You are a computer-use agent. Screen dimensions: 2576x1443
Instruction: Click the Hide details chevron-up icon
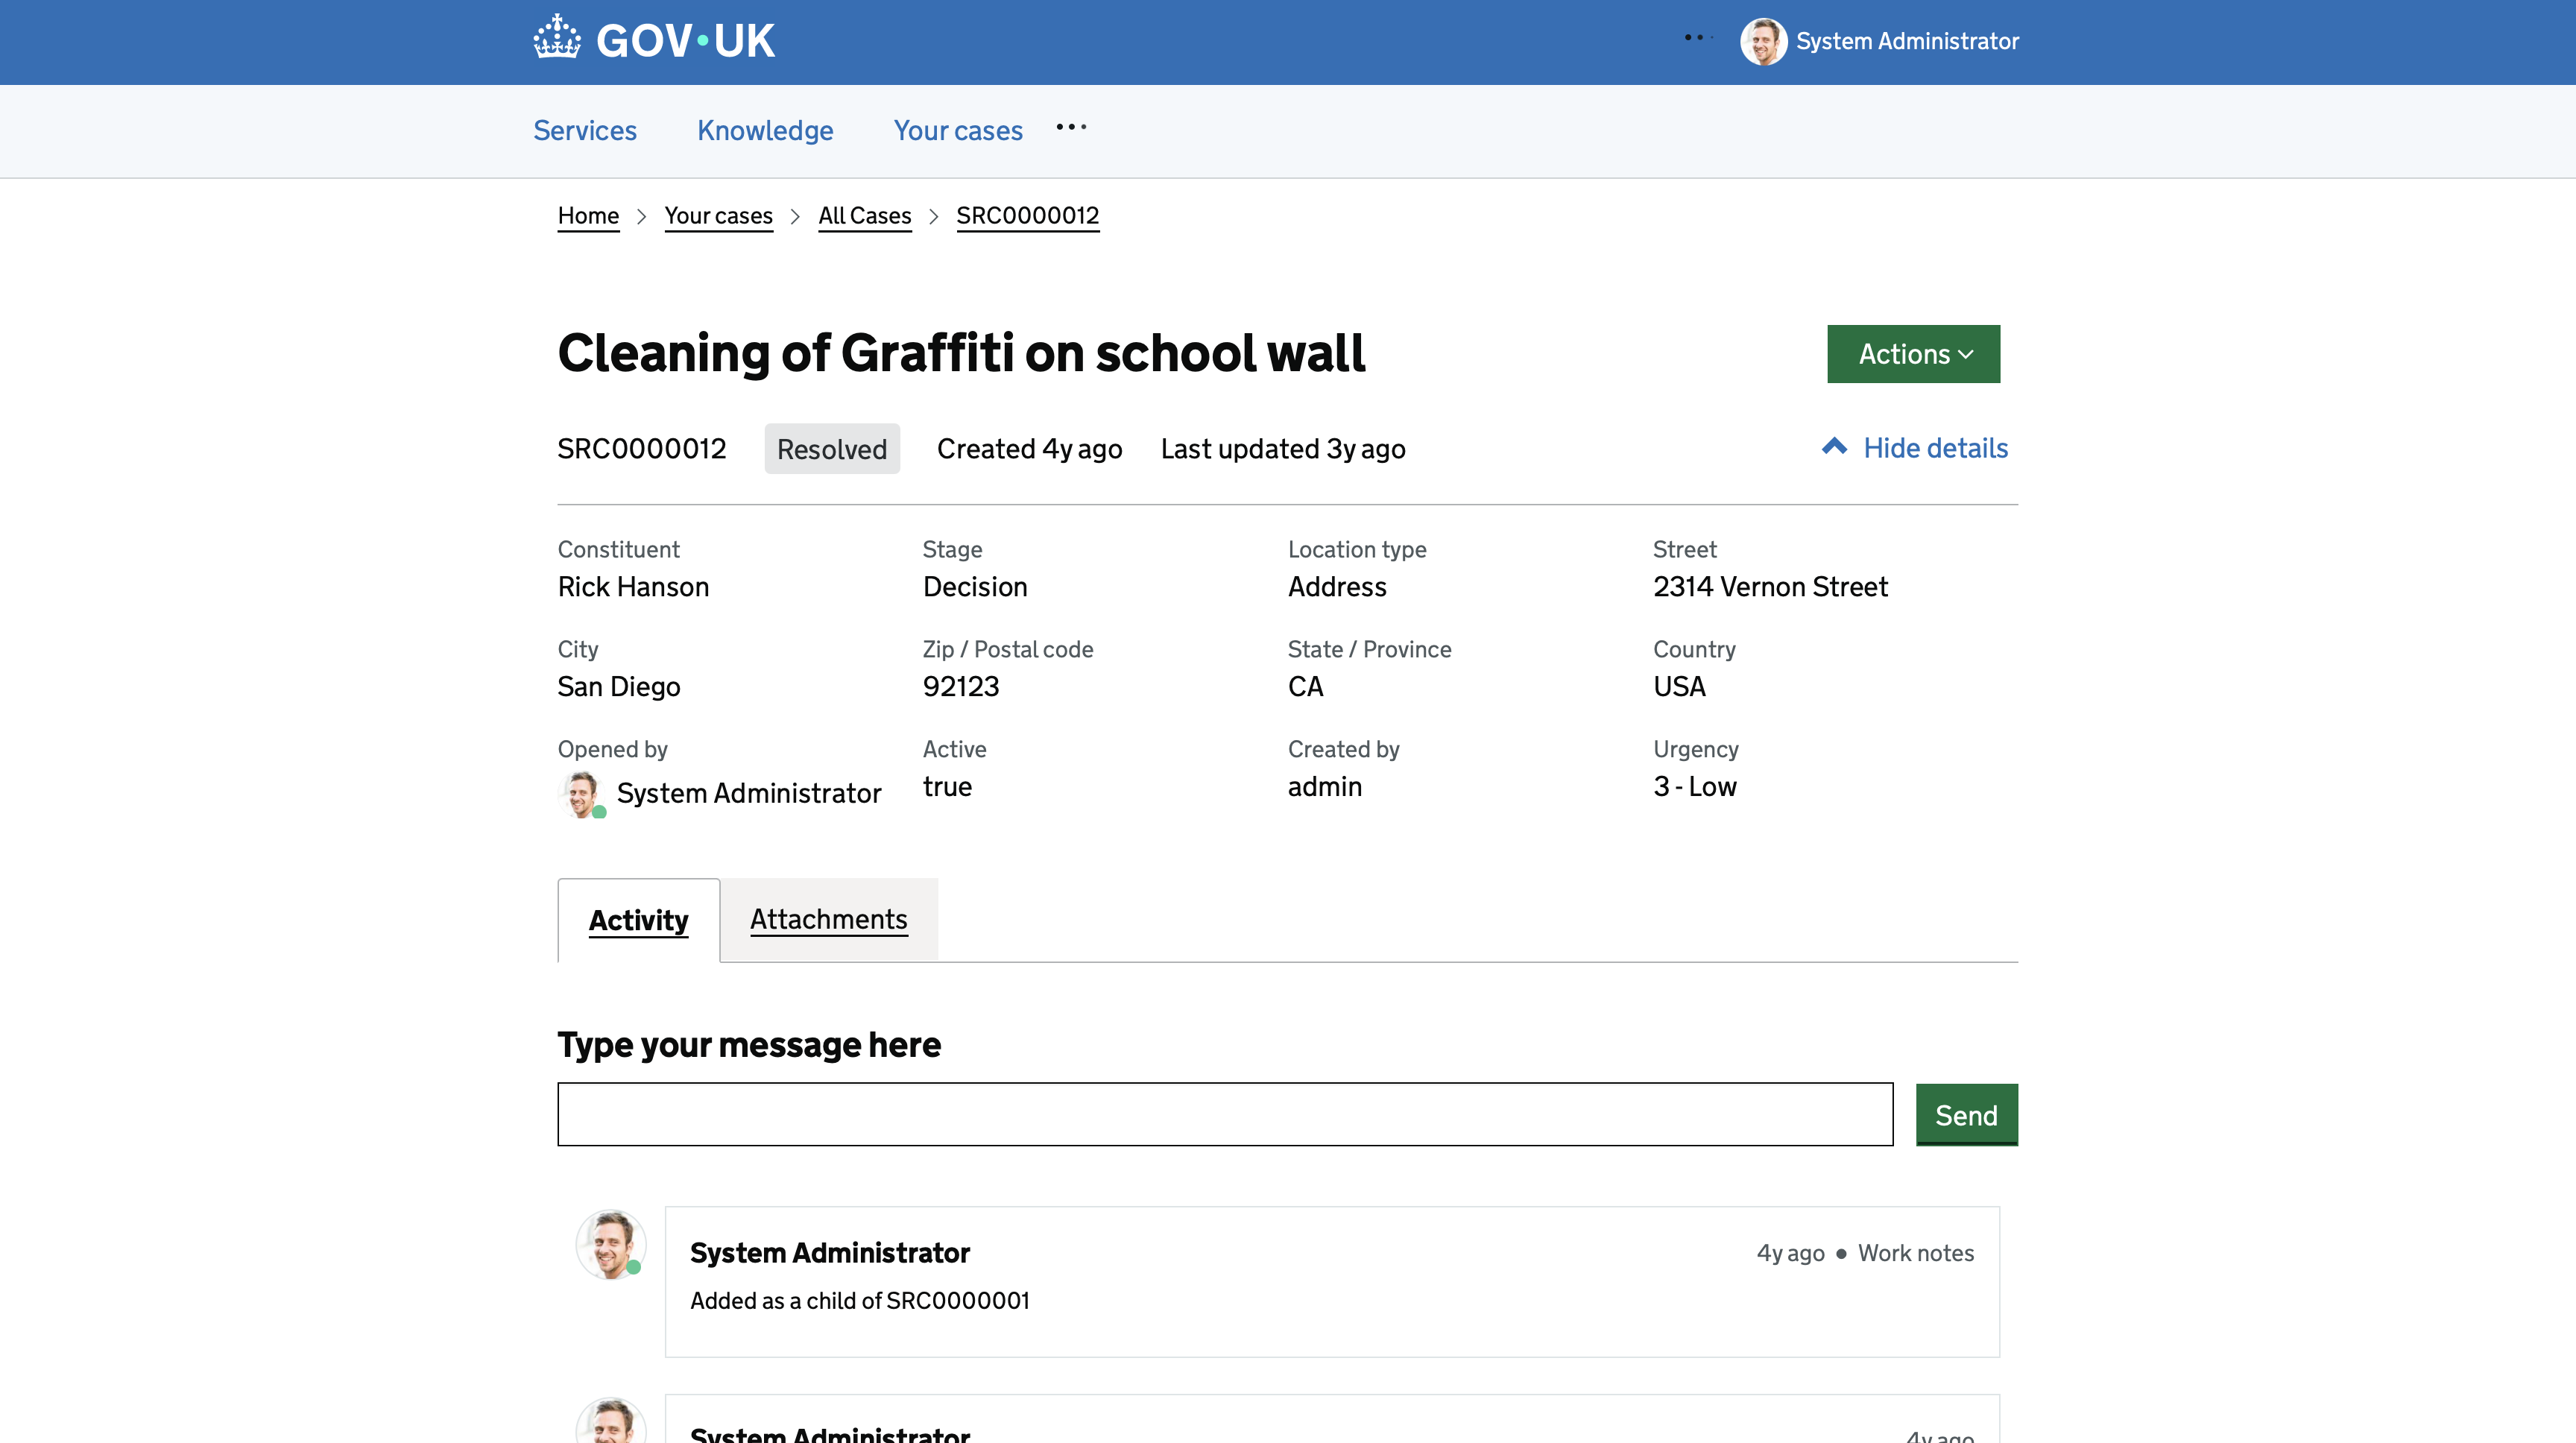tap(1834, 447)
